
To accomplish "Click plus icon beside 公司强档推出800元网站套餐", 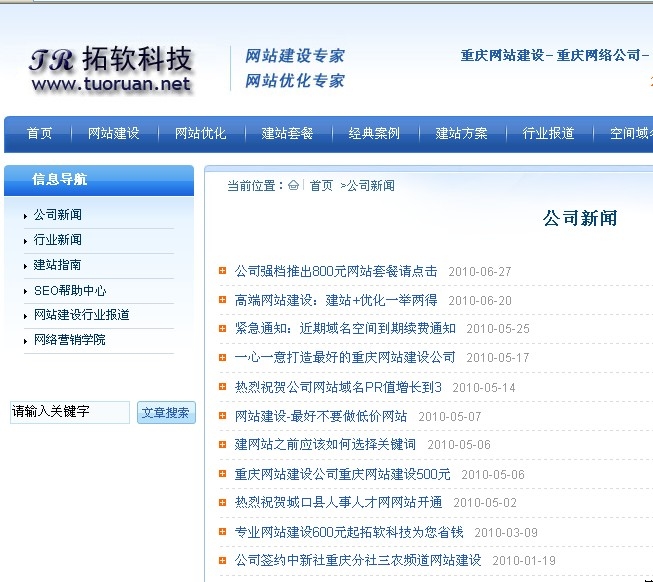I will tap(222, 271).
